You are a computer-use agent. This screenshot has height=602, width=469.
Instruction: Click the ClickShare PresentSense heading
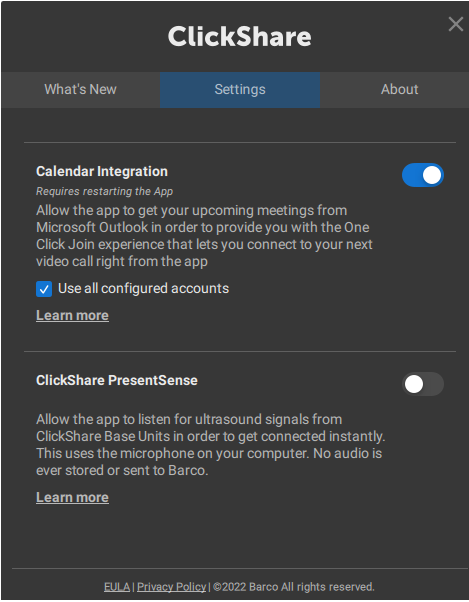[117, 380]
